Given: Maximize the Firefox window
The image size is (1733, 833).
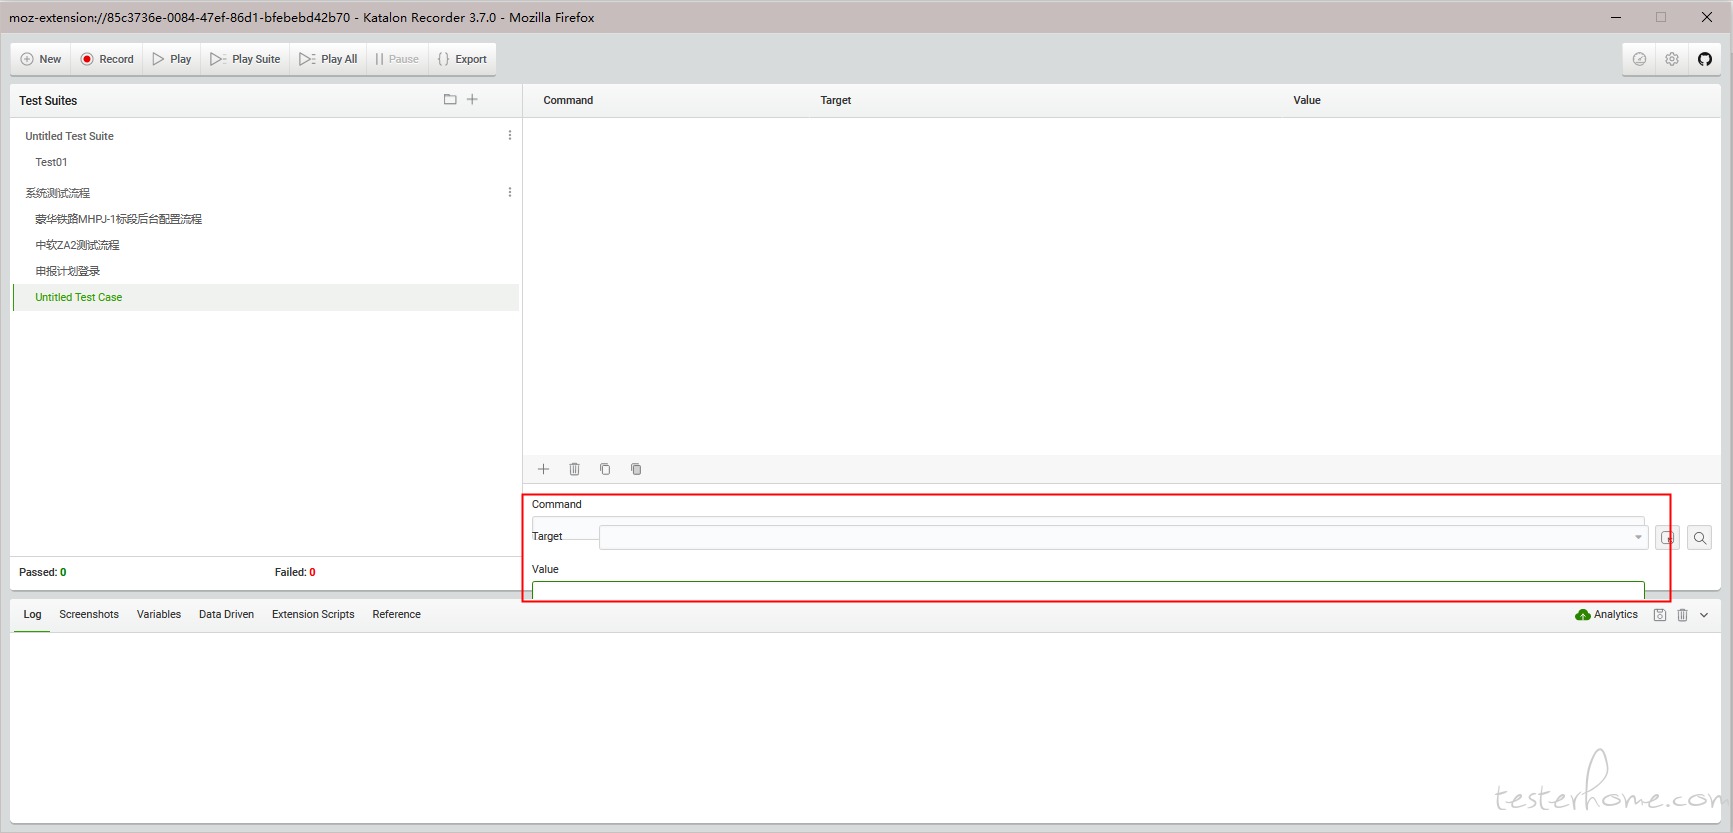Looking at the screenshot, I should (x=1661, y=17).
